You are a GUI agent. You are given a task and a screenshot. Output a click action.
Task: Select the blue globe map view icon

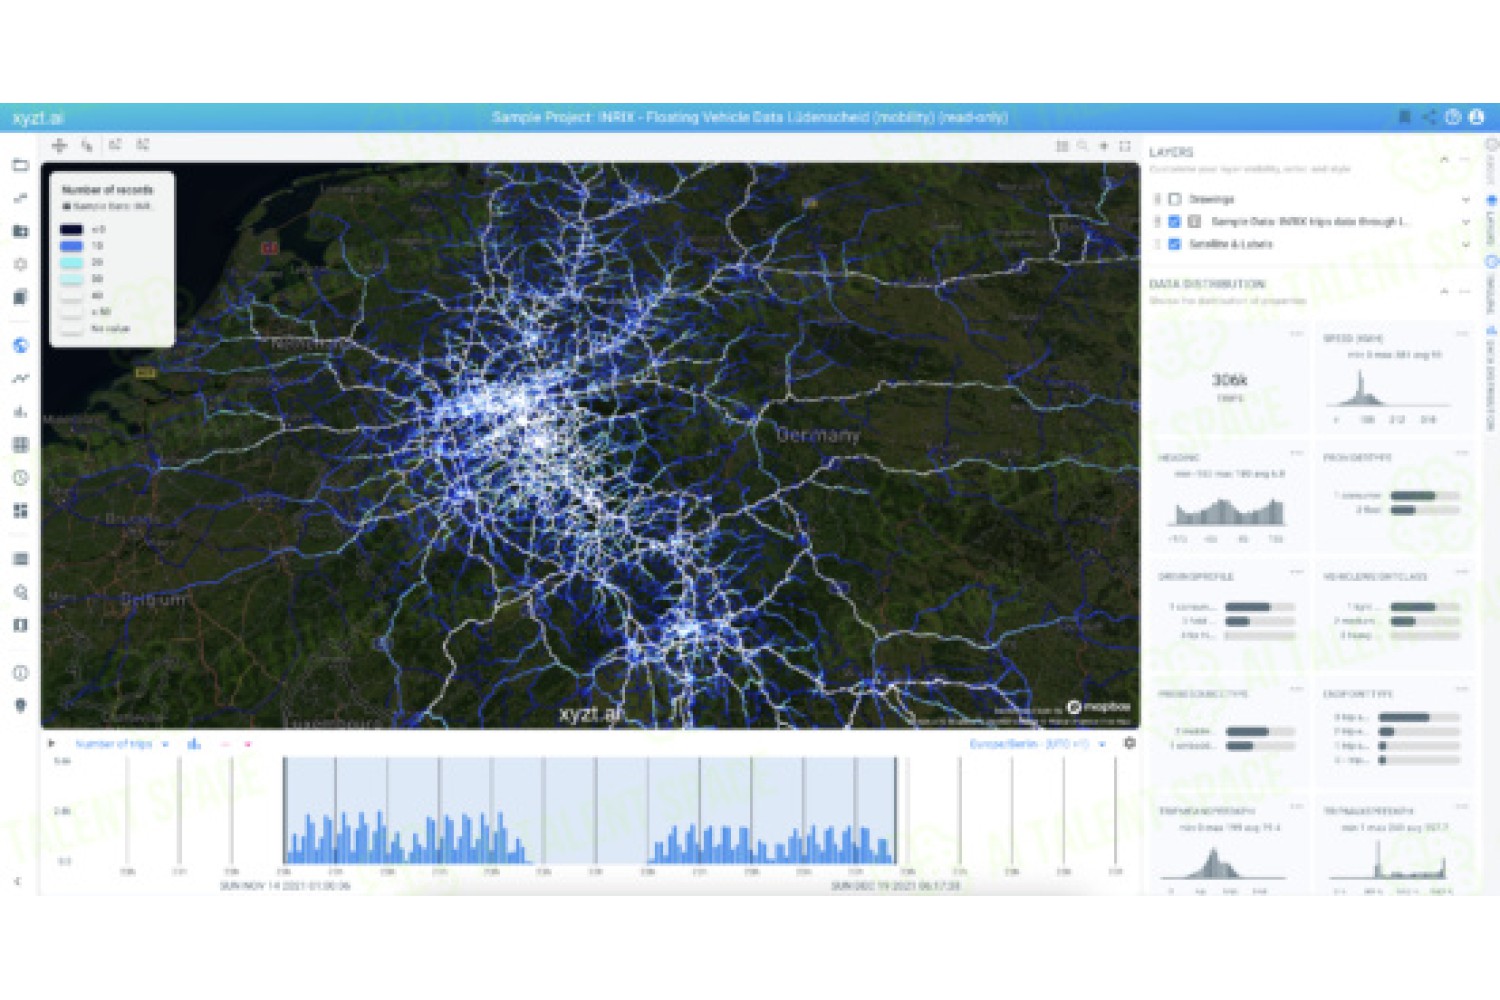pyautogui.click(x=20, y=346)
